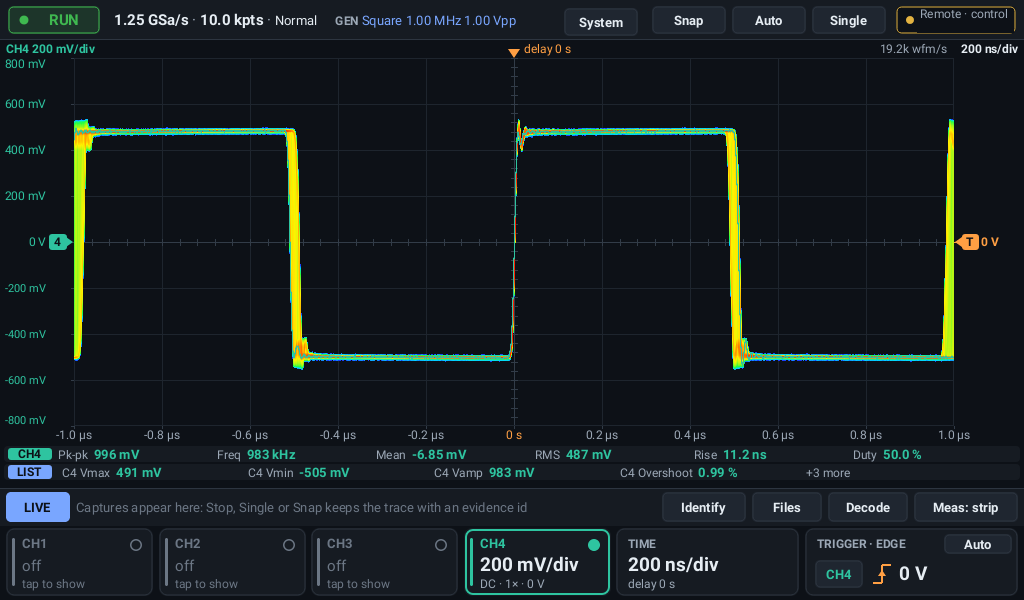Select the LIST measurement row badge
Viewport: 1024px width, 600px height.
29,472
